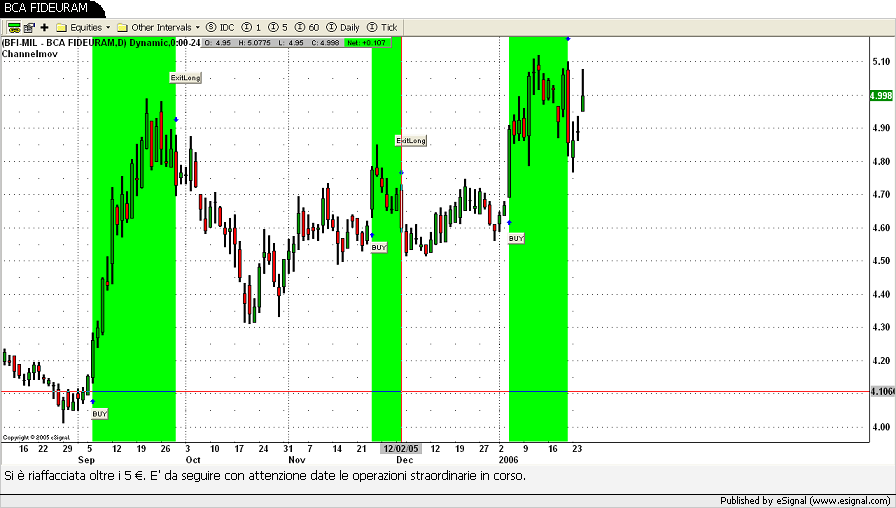Expand the Other Intervals dropdown
The height and width of the screenshot is (508, 896).
pos(158,27)
